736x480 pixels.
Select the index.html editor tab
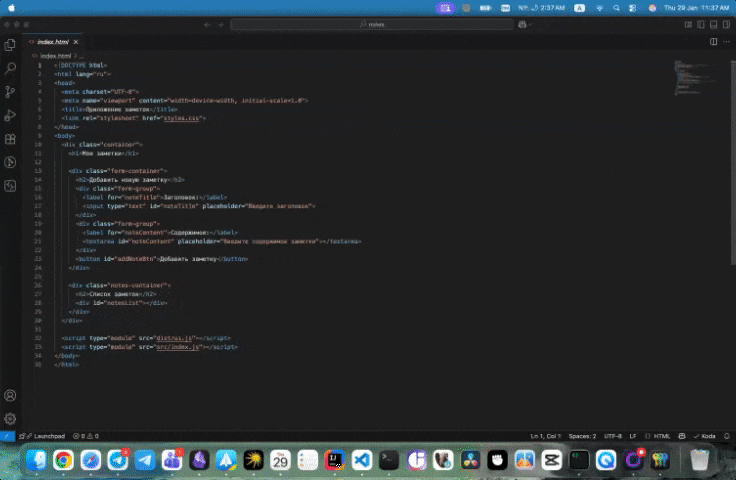pyautogui.click(x=52, y=42)
